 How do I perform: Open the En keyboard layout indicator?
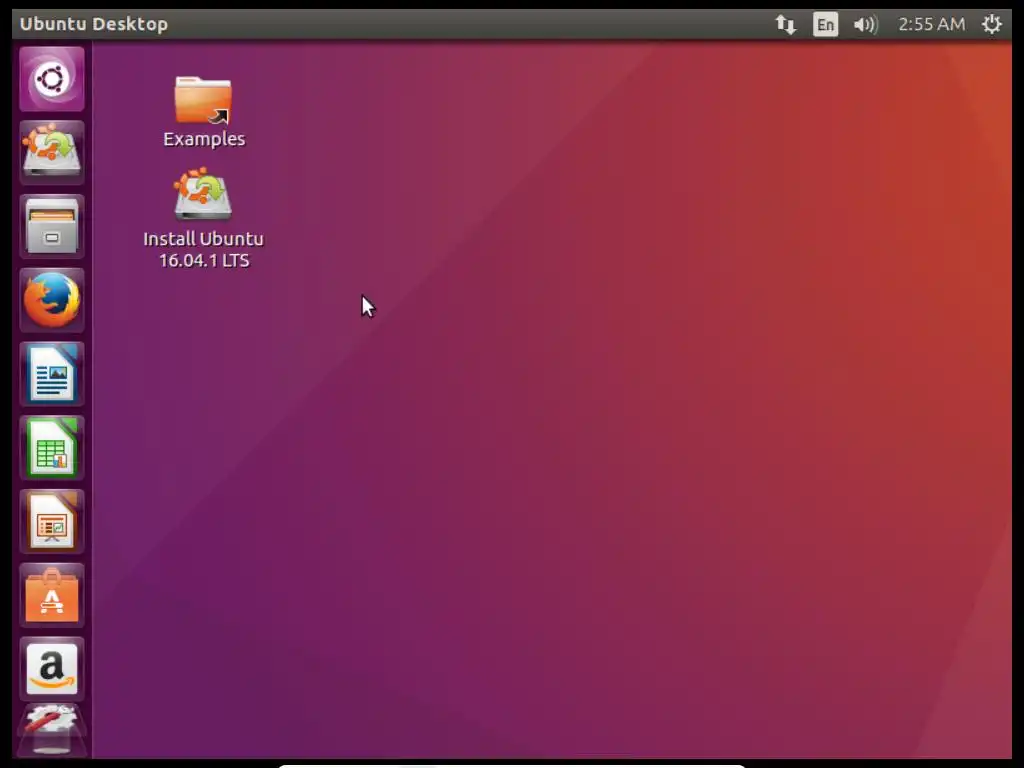(825, 25)
